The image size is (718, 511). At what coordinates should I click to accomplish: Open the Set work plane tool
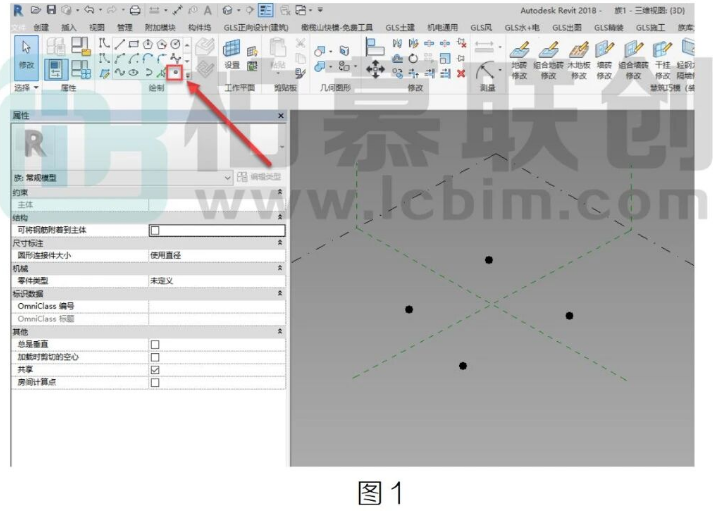point(232,54)
